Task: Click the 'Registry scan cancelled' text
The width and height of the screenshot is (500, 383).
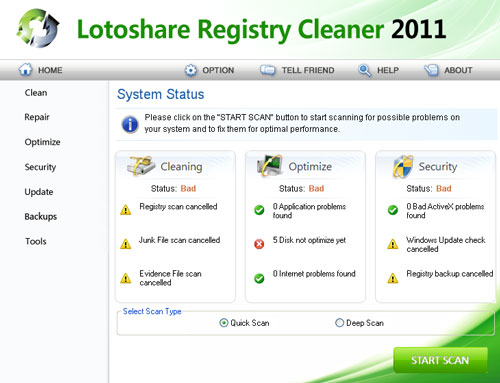Action: tap(178, 207)
